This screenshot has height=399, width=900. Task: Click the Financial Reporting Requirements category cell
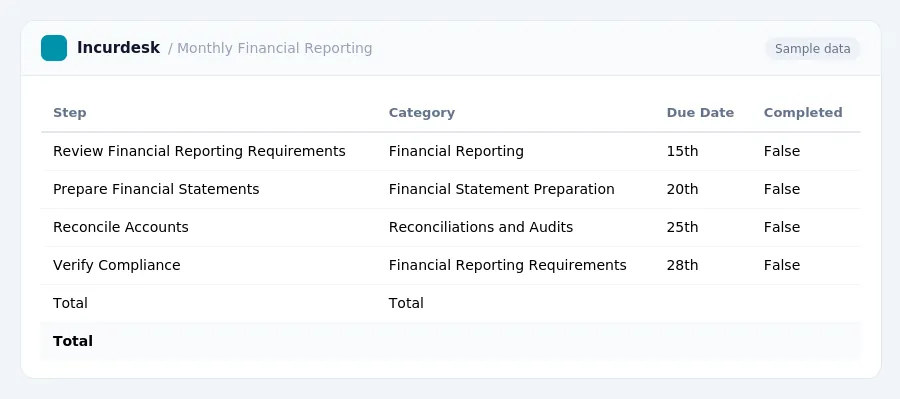[507, 265]
